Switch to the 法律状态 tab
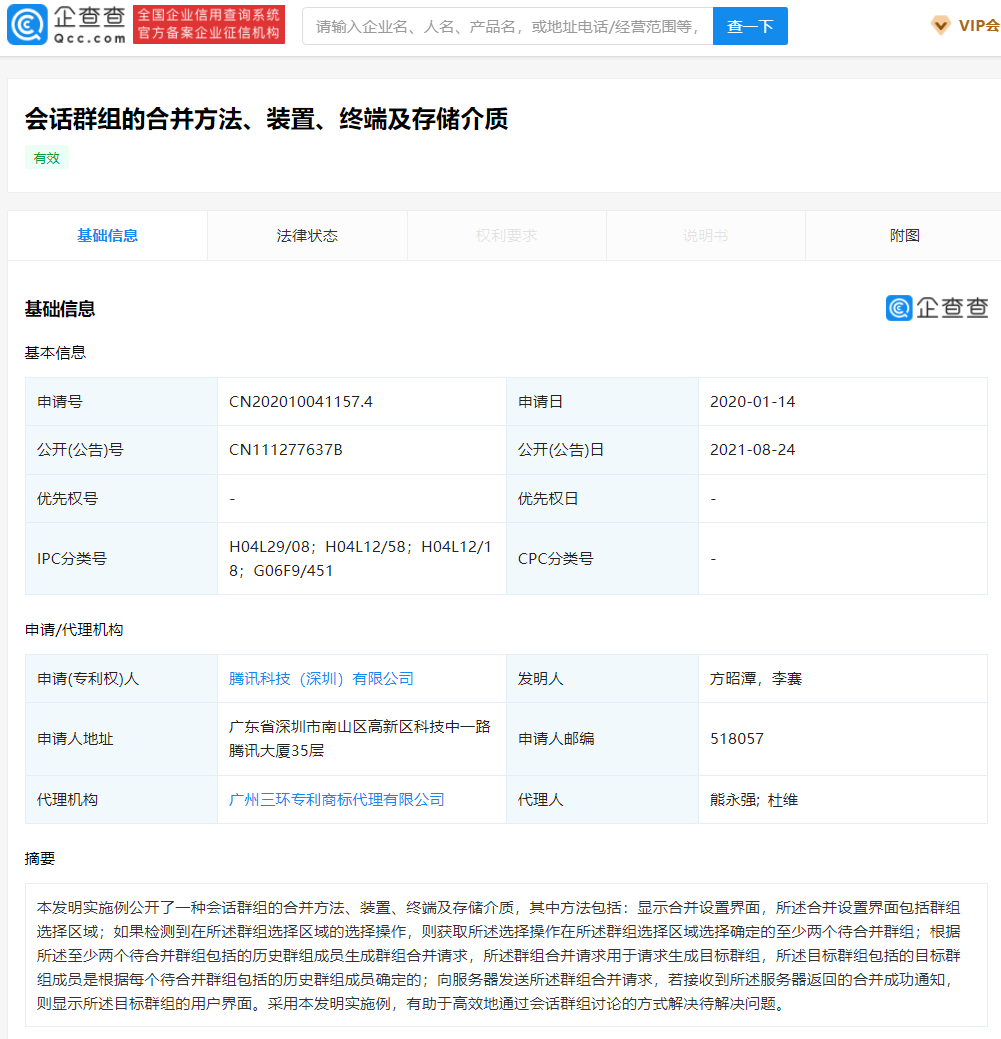Image resolution: width=1001 pixels, height=1039 pixels. (307, 236)
